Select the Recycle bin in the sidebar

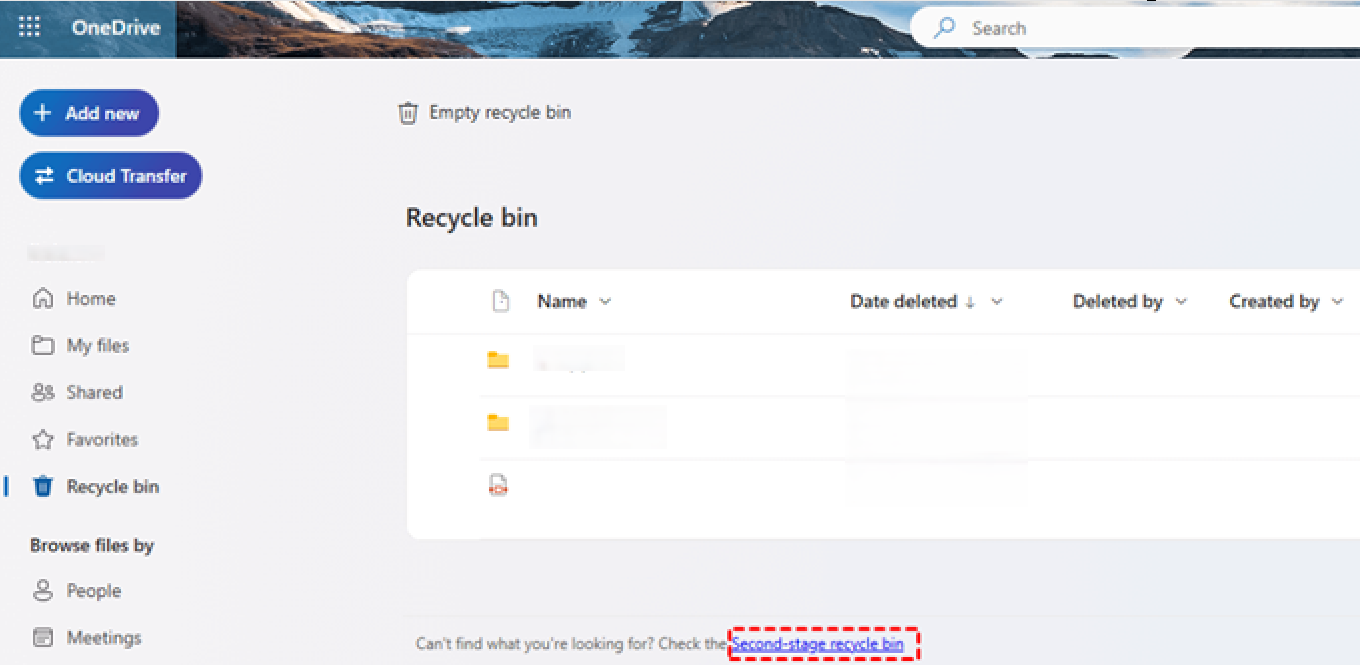pos(112,486)
